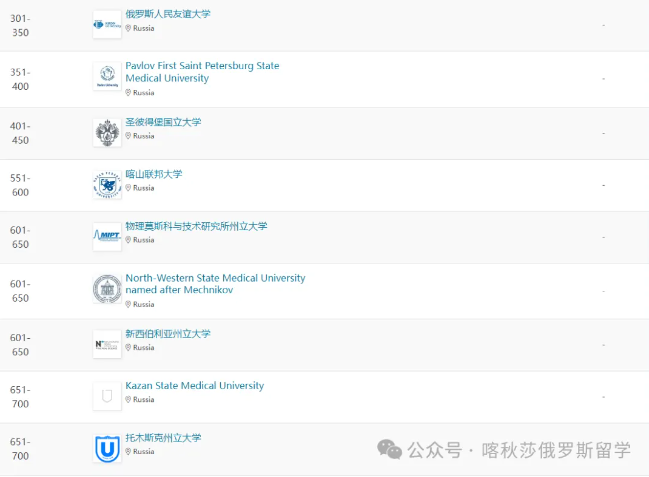Click the location pin under 物理莫斯科与技术研究所州立大学
Viewport: 649px width, 477px height.
[128, 240]
